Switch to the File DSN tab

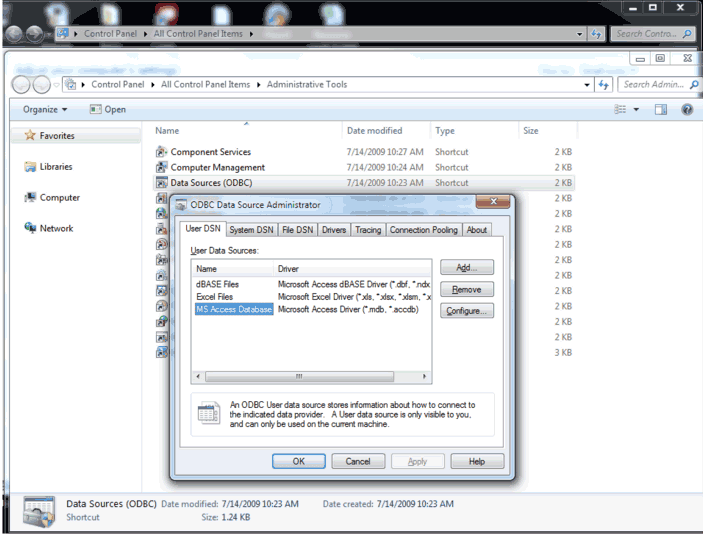tap(298, 229)
